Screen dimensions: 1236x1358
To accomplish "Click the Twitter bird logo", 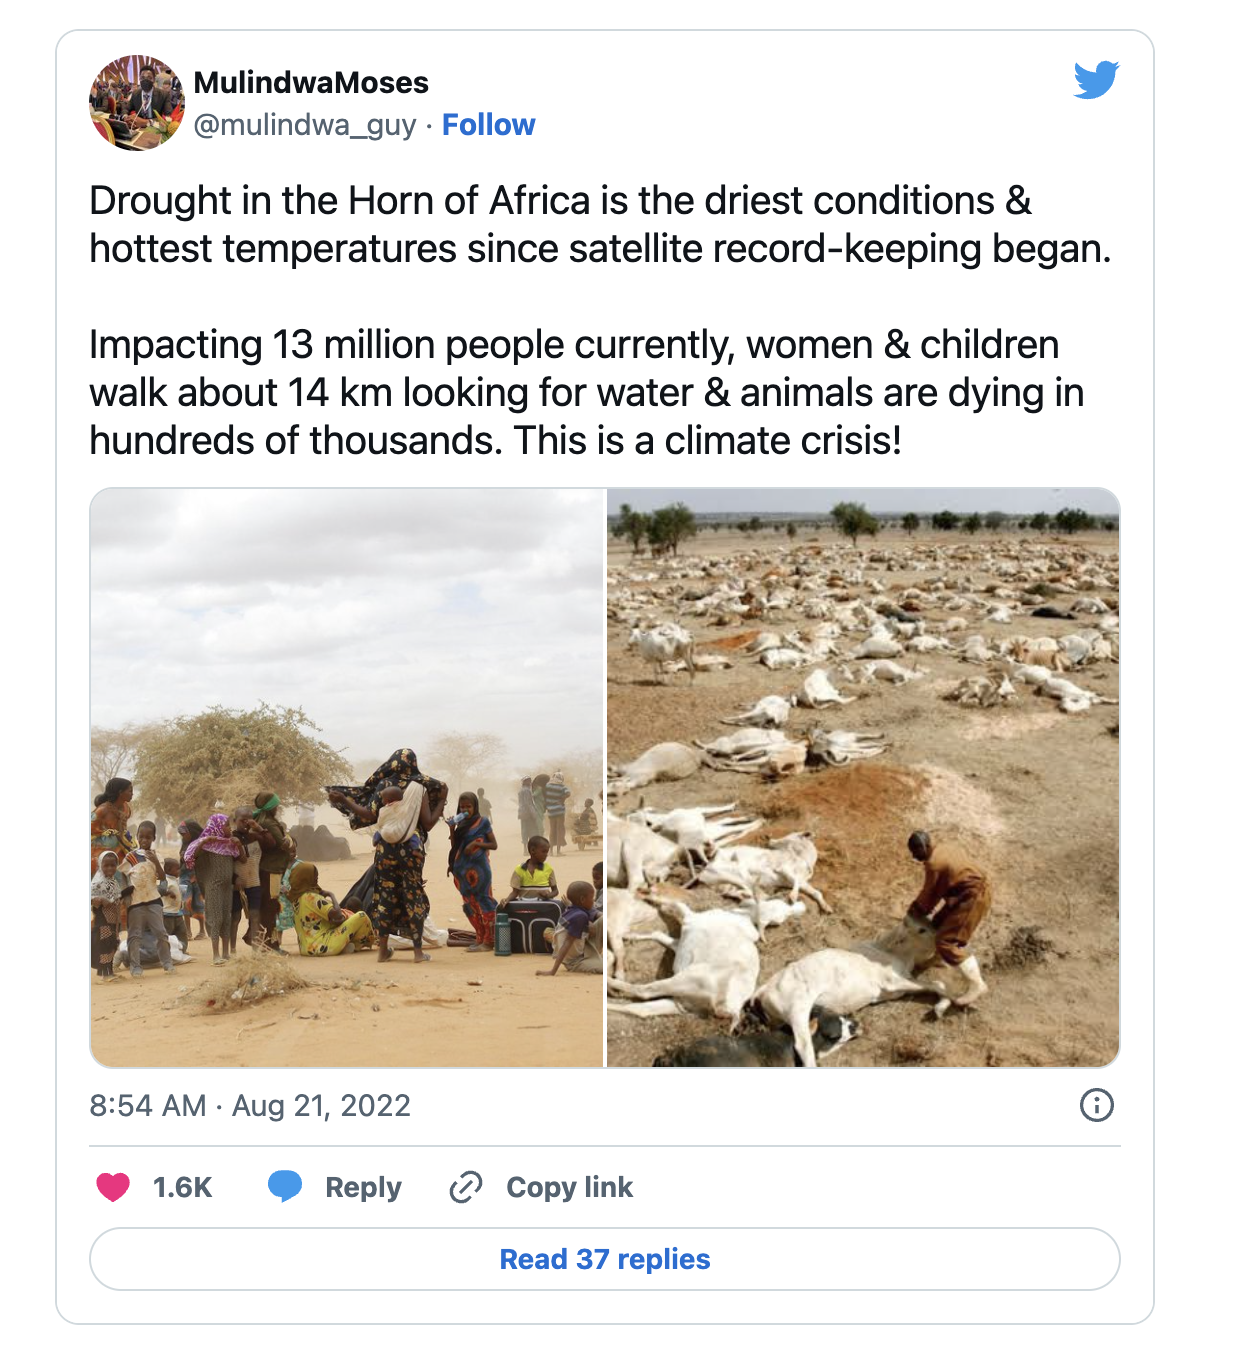I will click(1096, 80).
